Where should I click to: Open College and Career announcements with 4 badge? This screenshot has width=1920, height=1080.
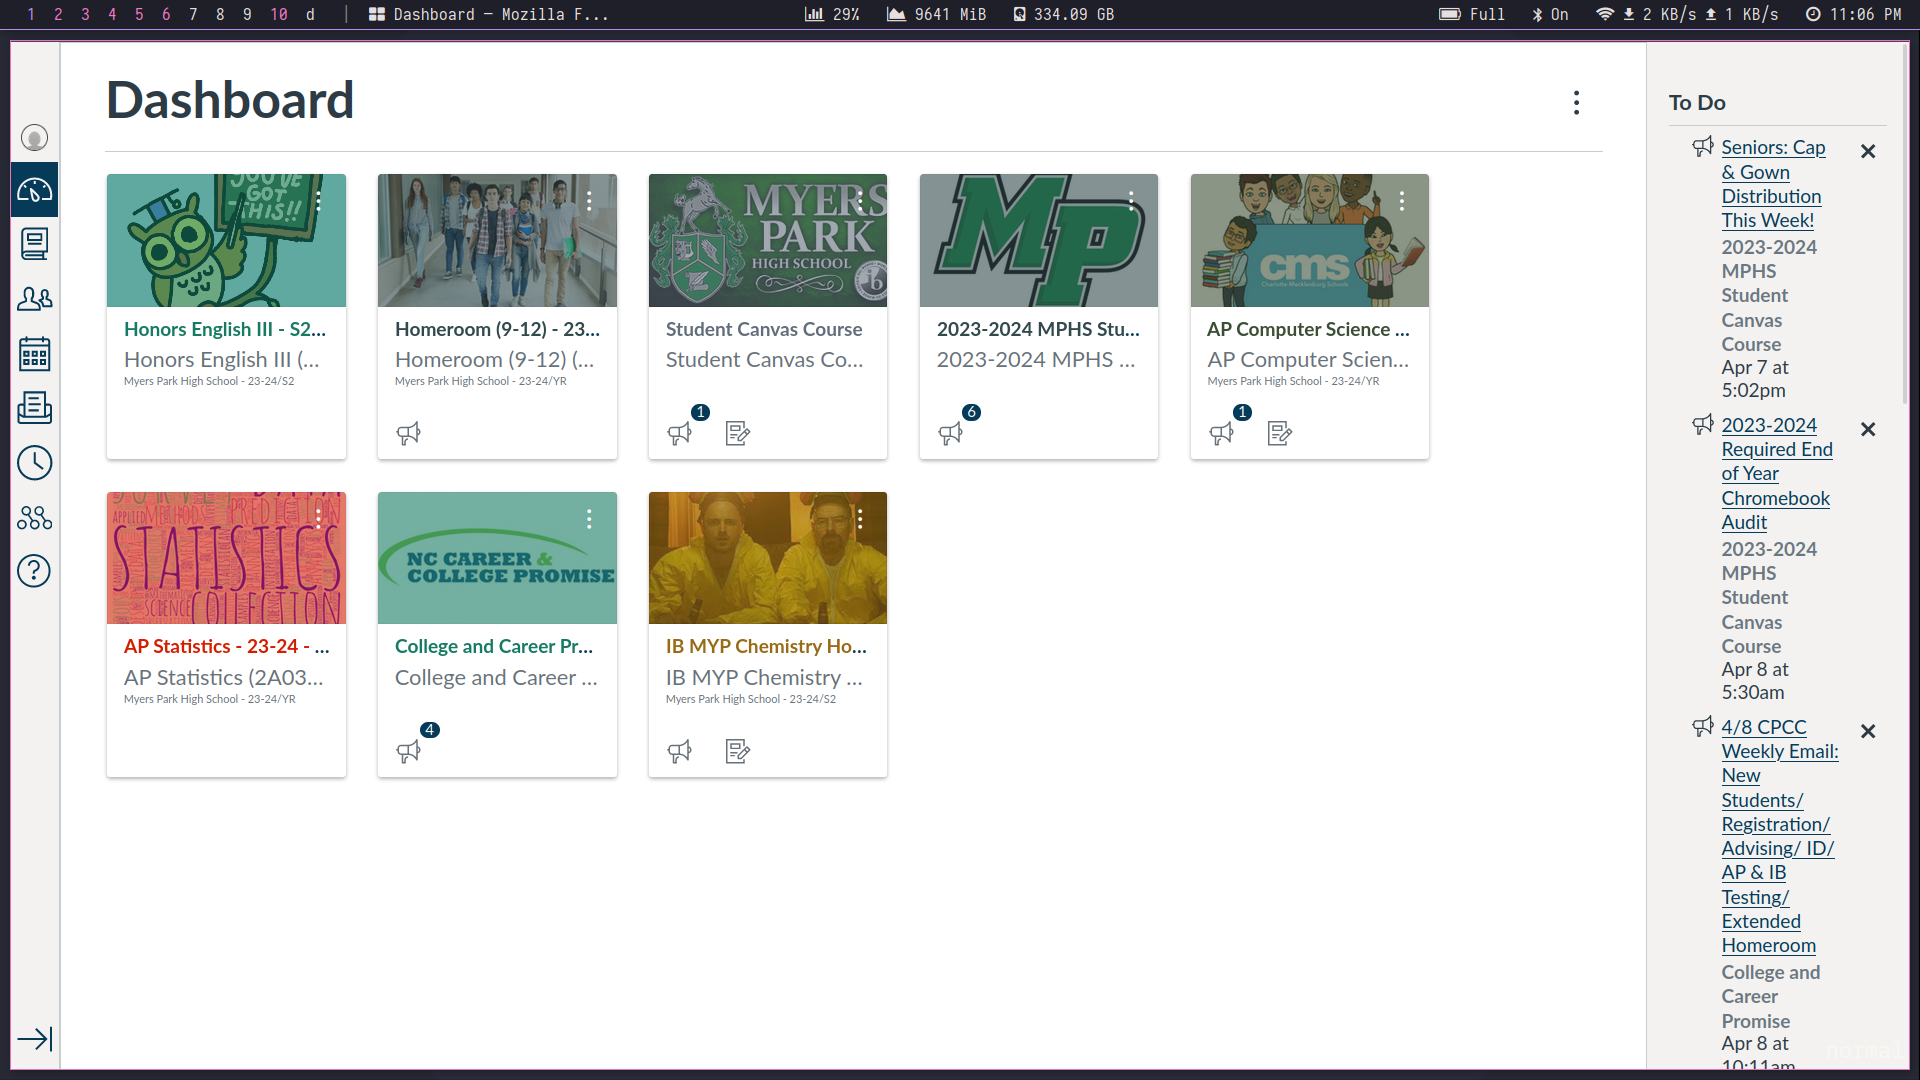tap(408, 750)
